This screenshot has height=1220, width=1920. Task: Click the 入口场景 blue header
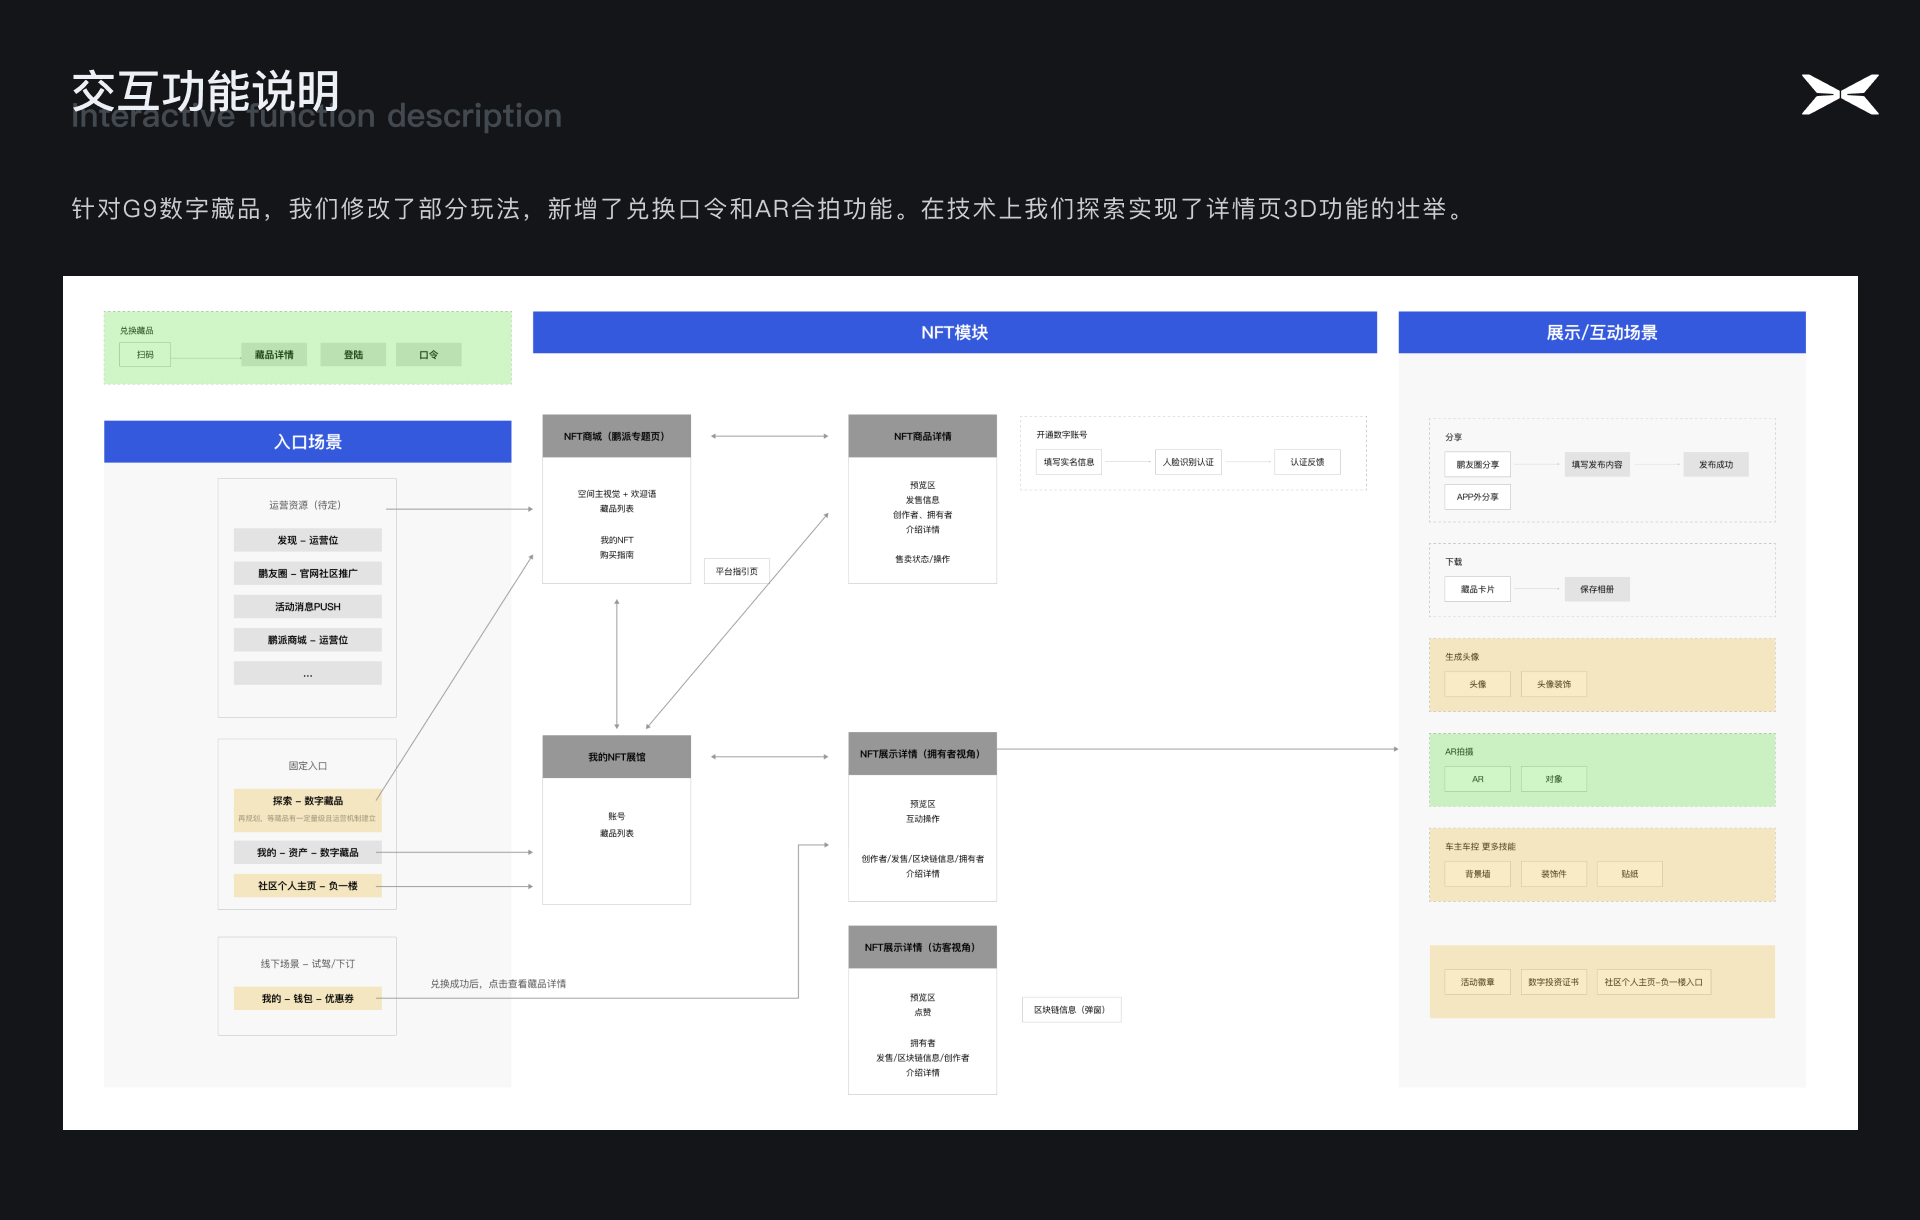(x=307, y=441)
